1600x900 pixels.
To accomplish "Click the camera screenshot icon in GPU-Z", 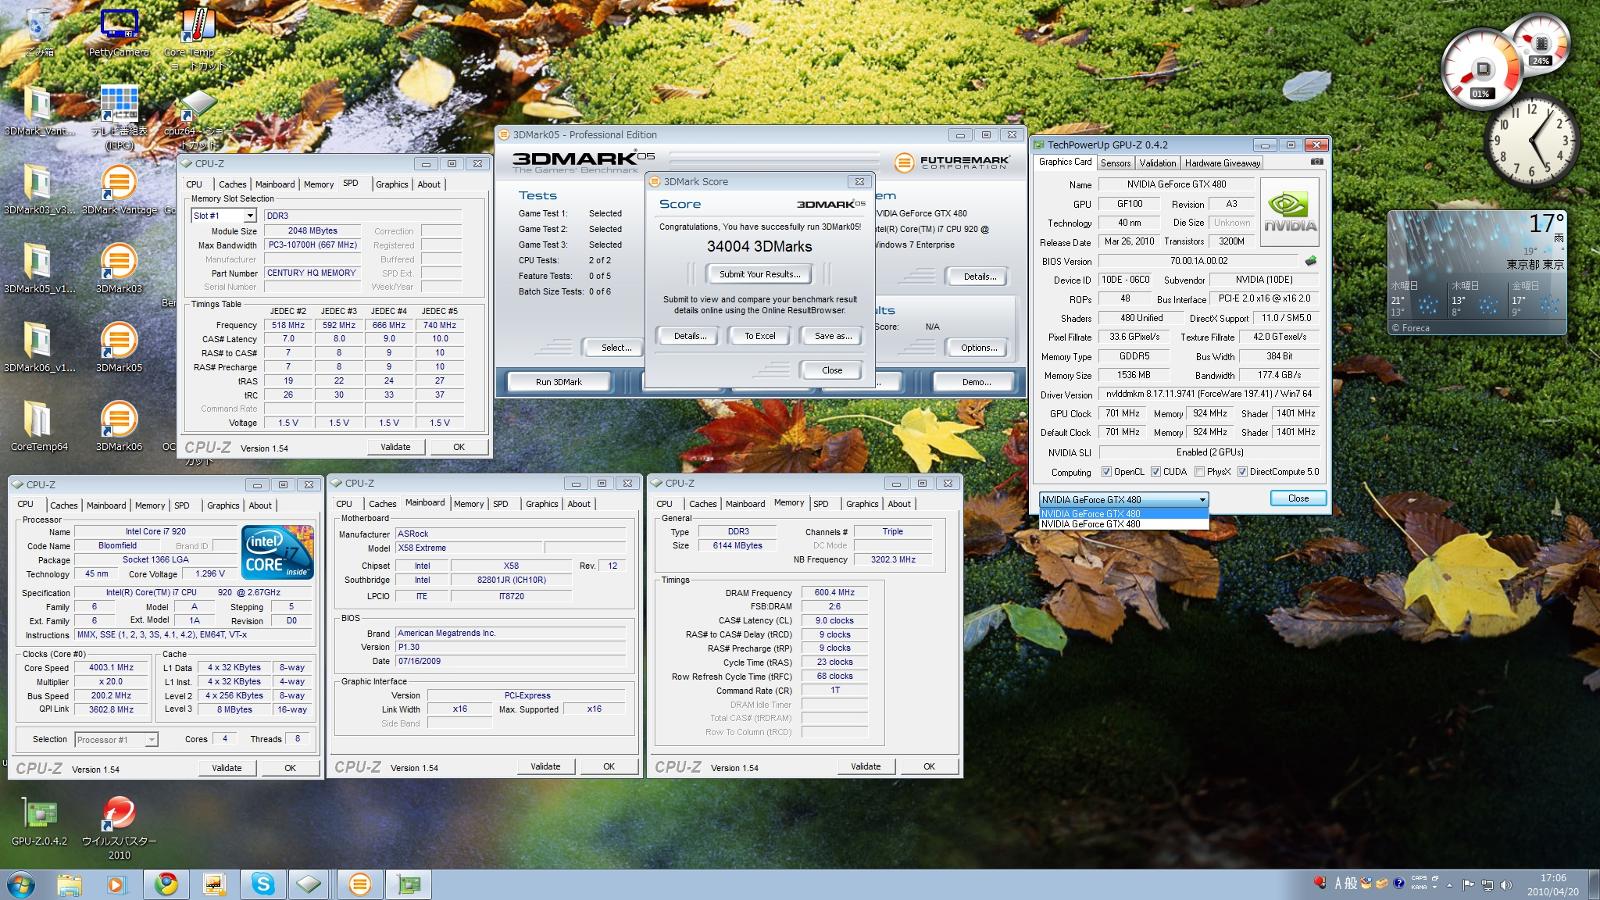I will click(1317, 162).
